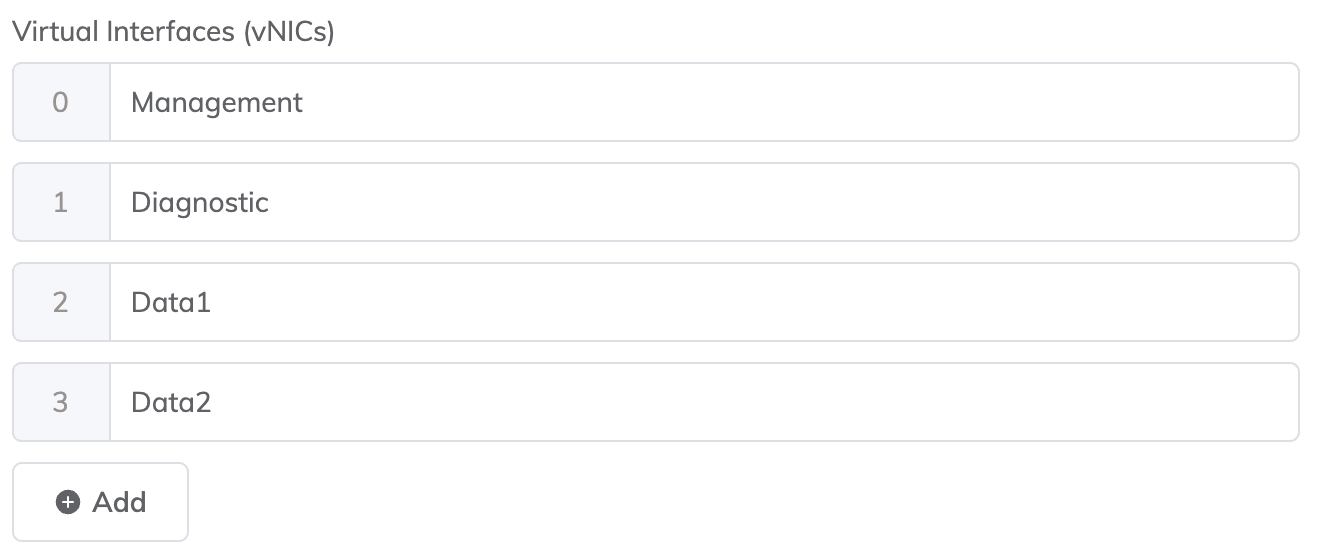Place cursor on the Data1 text
This screenshot has height=554, width=1324.
(171, 302)
